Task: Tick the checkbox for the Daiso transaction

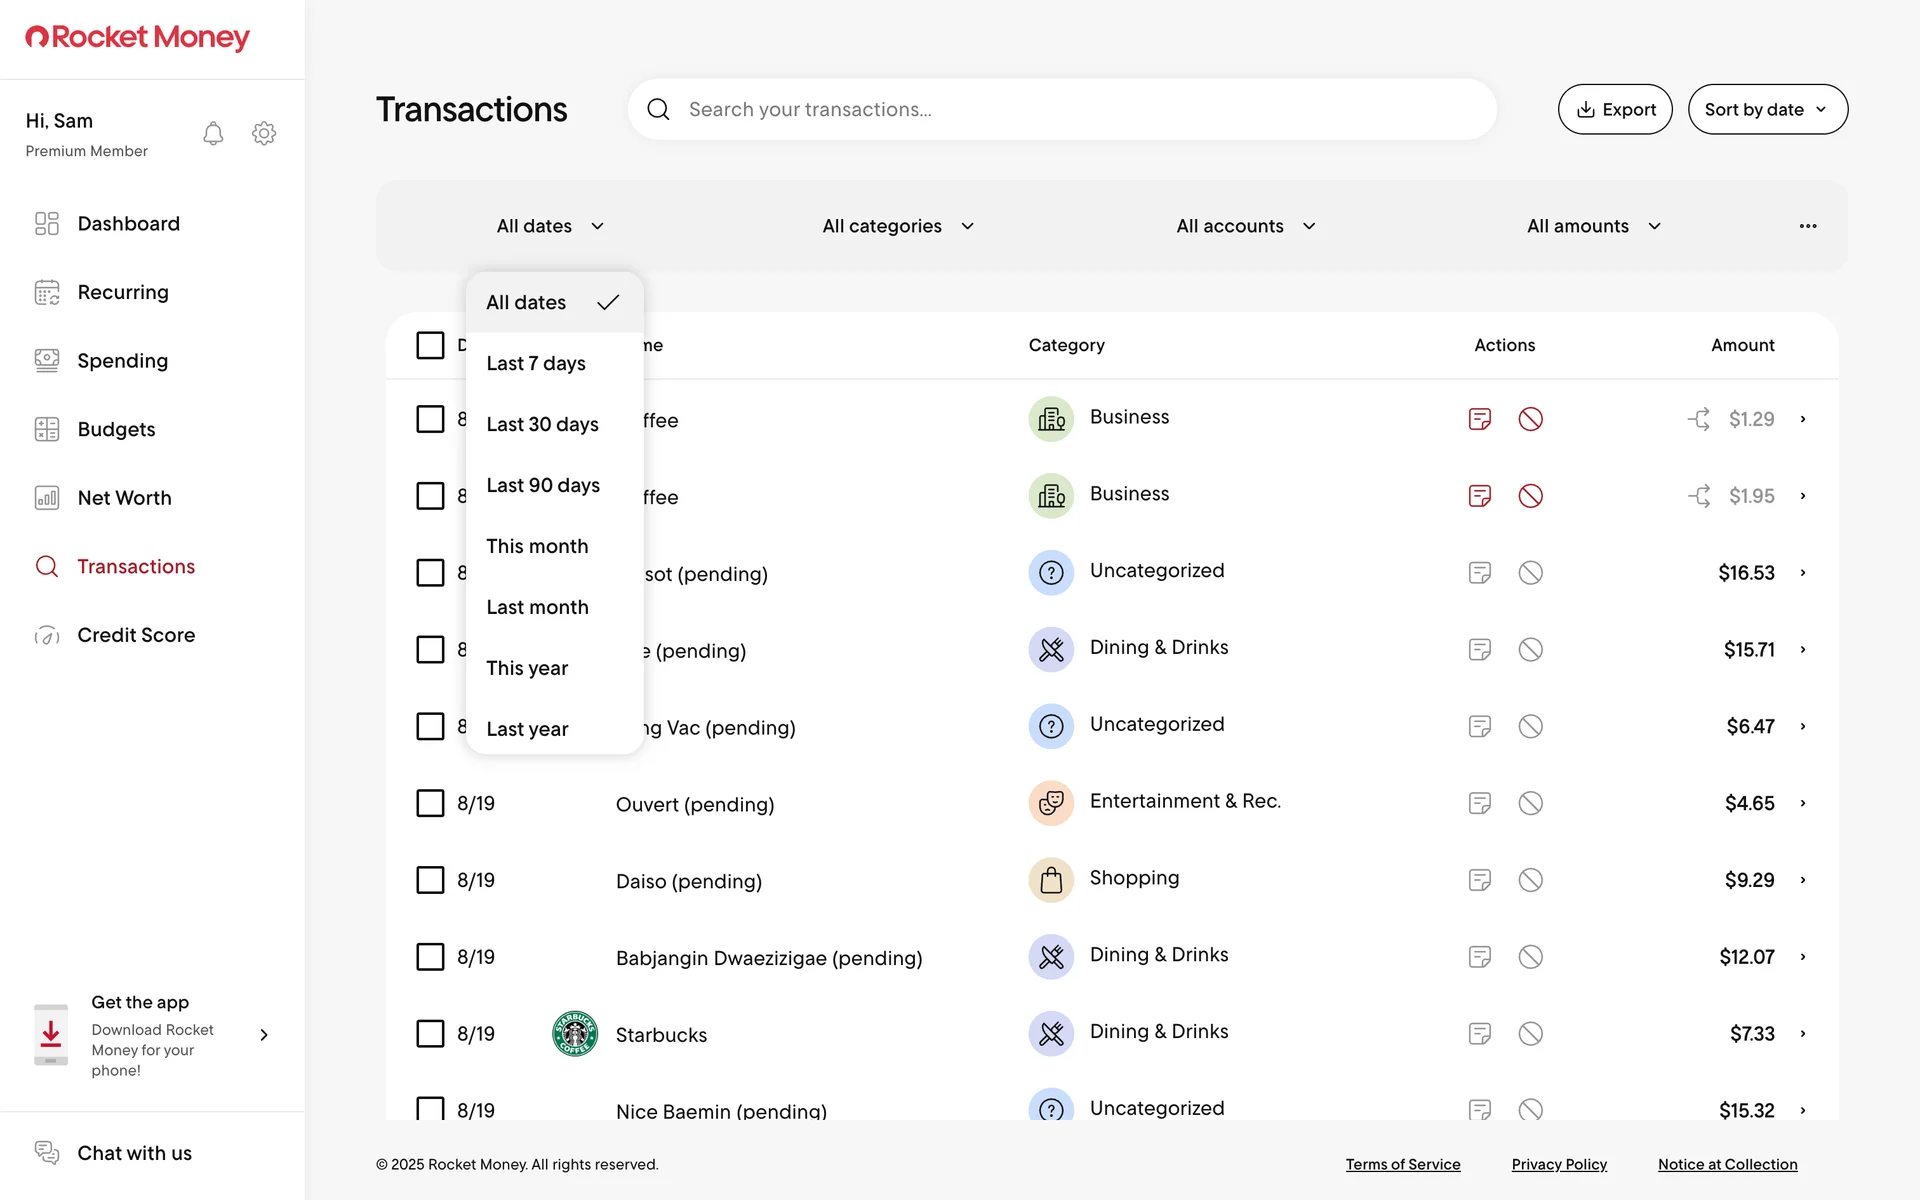Action: (x=430, y=880)
